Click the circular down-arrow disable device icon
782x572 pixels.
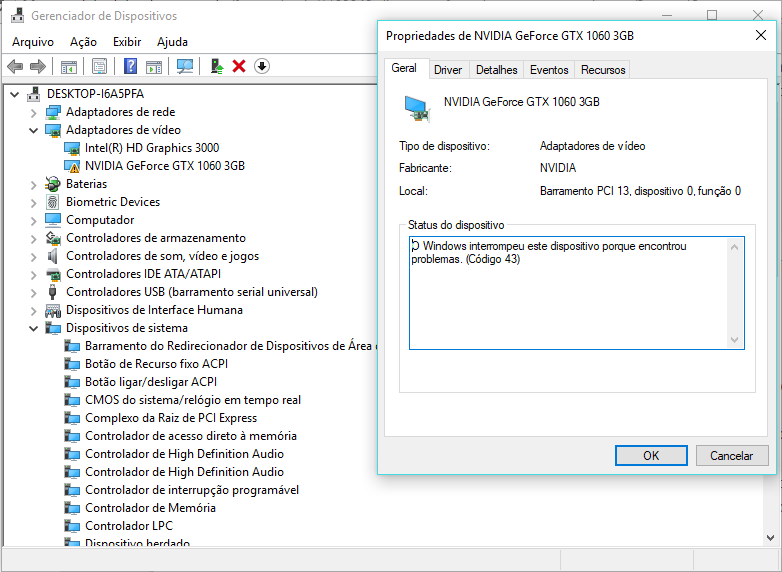click(262, 66)
